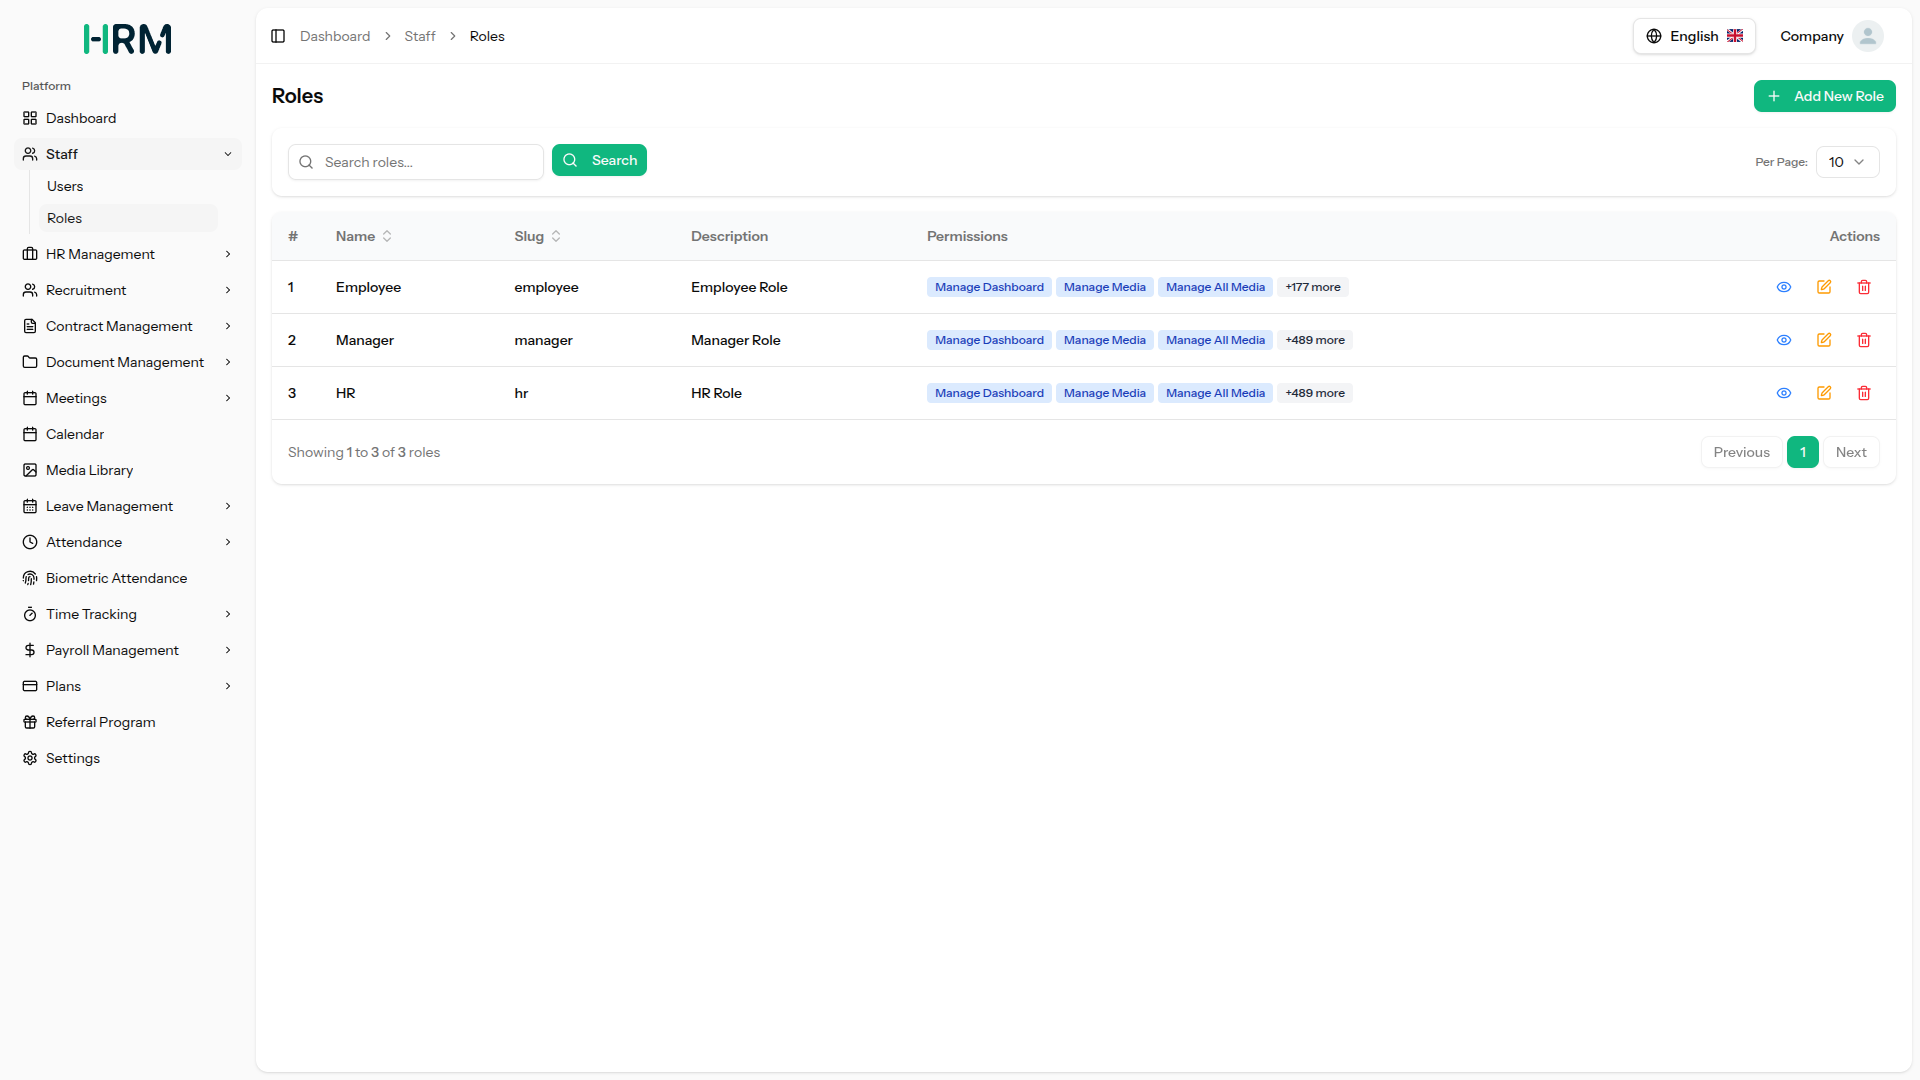Open Biometric Attendance from the sidebar
1920x1080 pixels.
coord(116,578)
